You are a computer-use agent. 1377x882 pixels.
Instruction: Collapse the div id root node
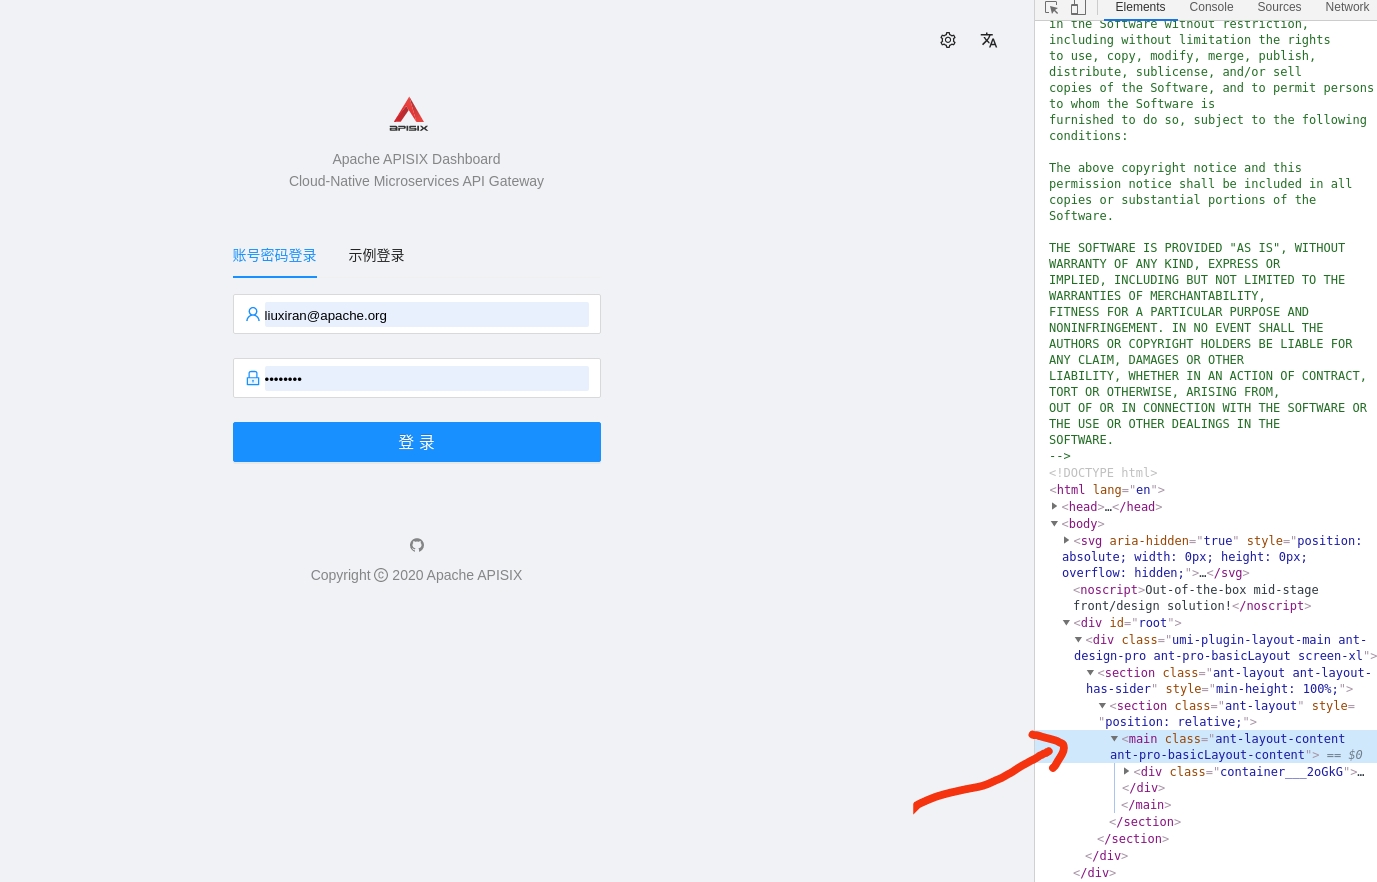click(1067, 622)
